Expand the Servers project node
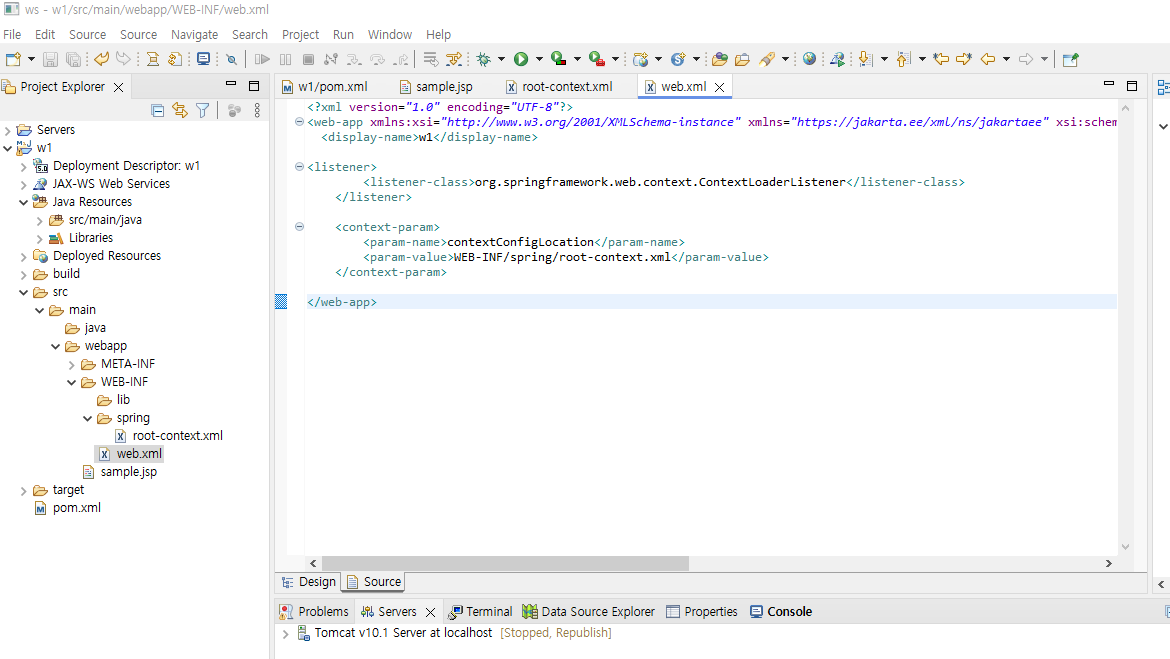This screenshot has width=1170, height=659. tap(7, 130)
